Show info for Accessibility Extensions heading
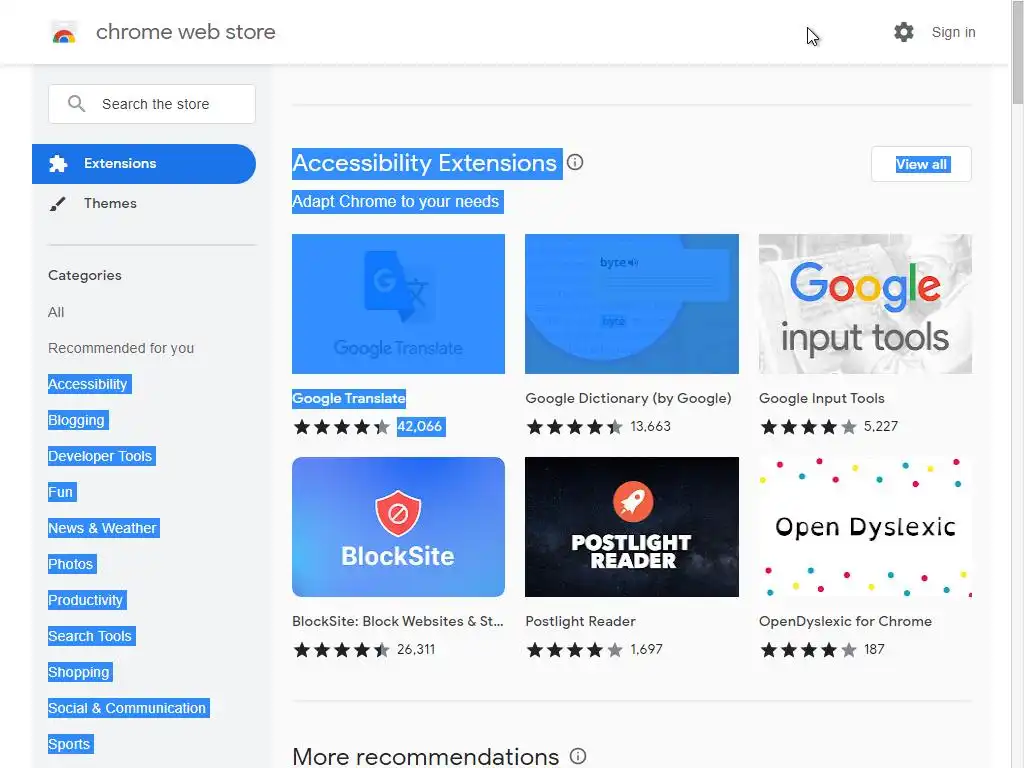 pos(575,162)
